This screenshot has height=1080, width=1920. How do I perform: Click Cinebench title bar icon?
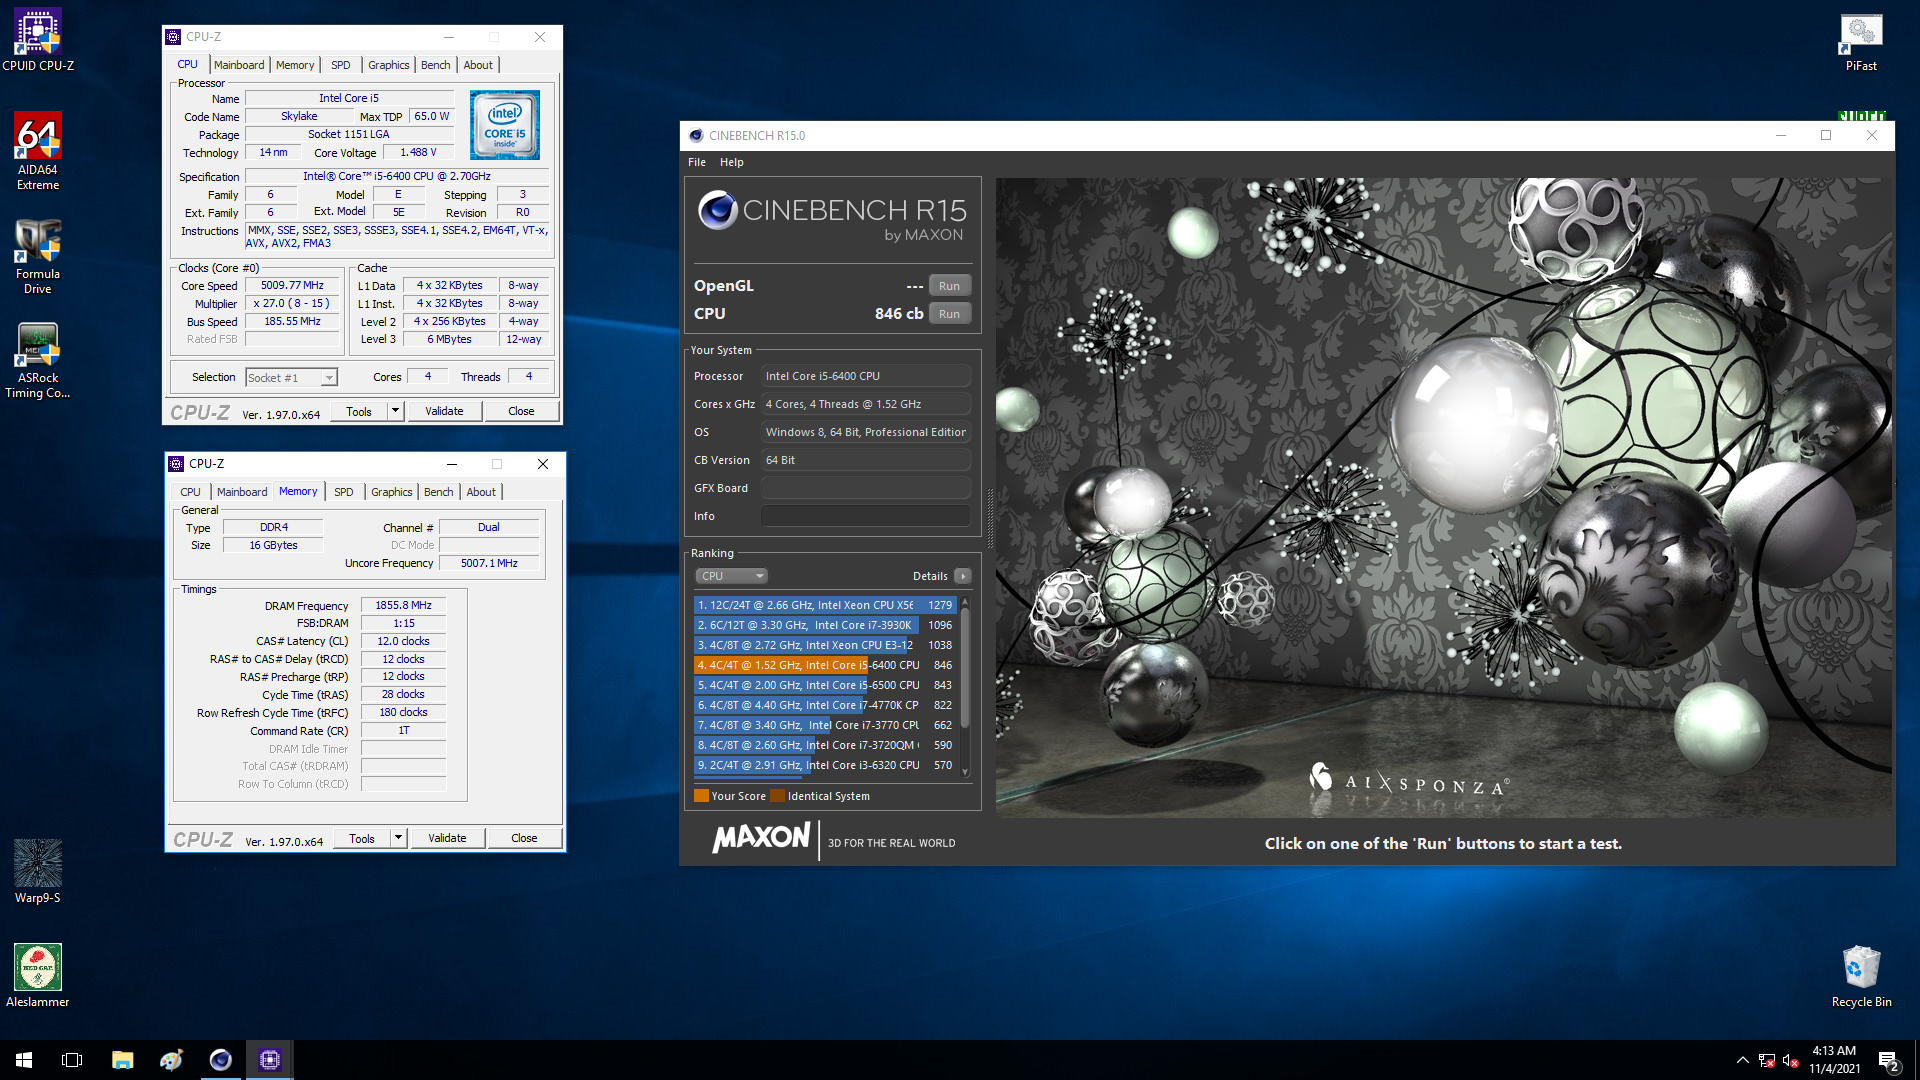[x=696, y=136]
